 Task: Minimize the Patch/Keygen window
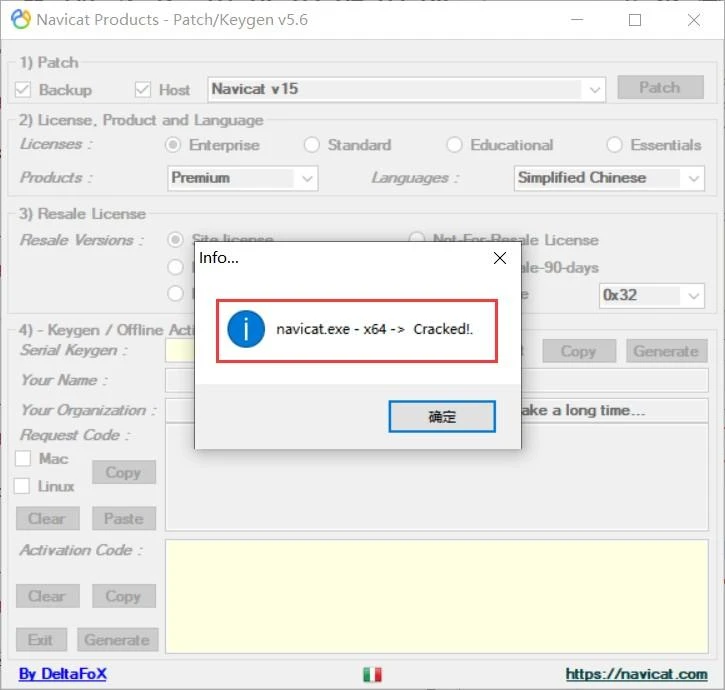tap(577, 20)
